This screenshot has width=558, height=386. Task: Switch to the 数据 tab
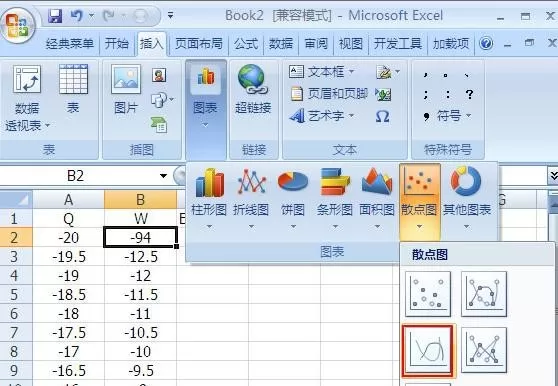pos(281,44)
